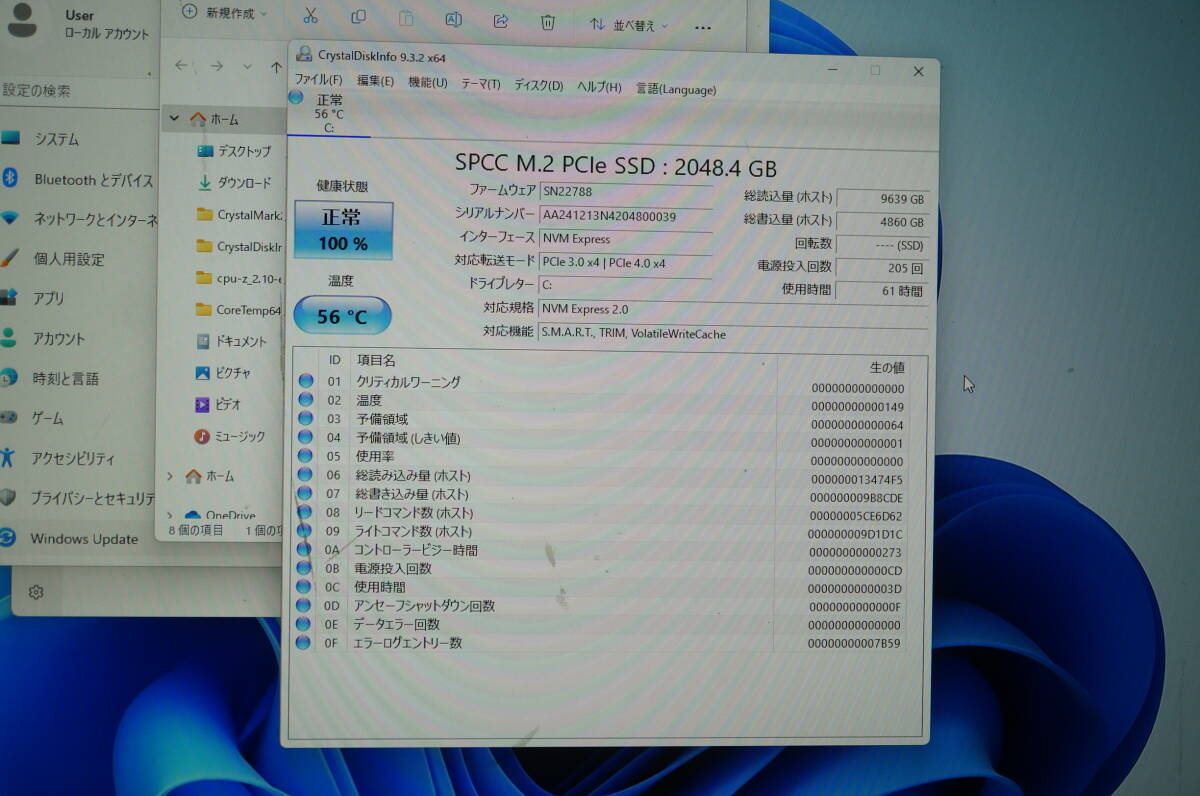Open the 機能(U) menu
The height and width of the screenshot is (796, 1200).
[x=427, y=83]
